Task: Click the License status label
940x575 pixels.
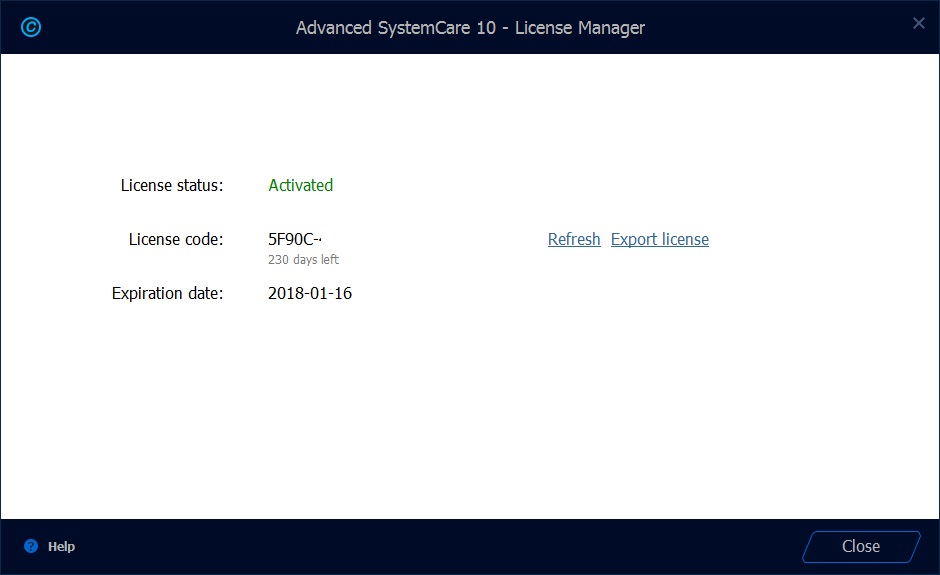Action: (x=172, y=185)
